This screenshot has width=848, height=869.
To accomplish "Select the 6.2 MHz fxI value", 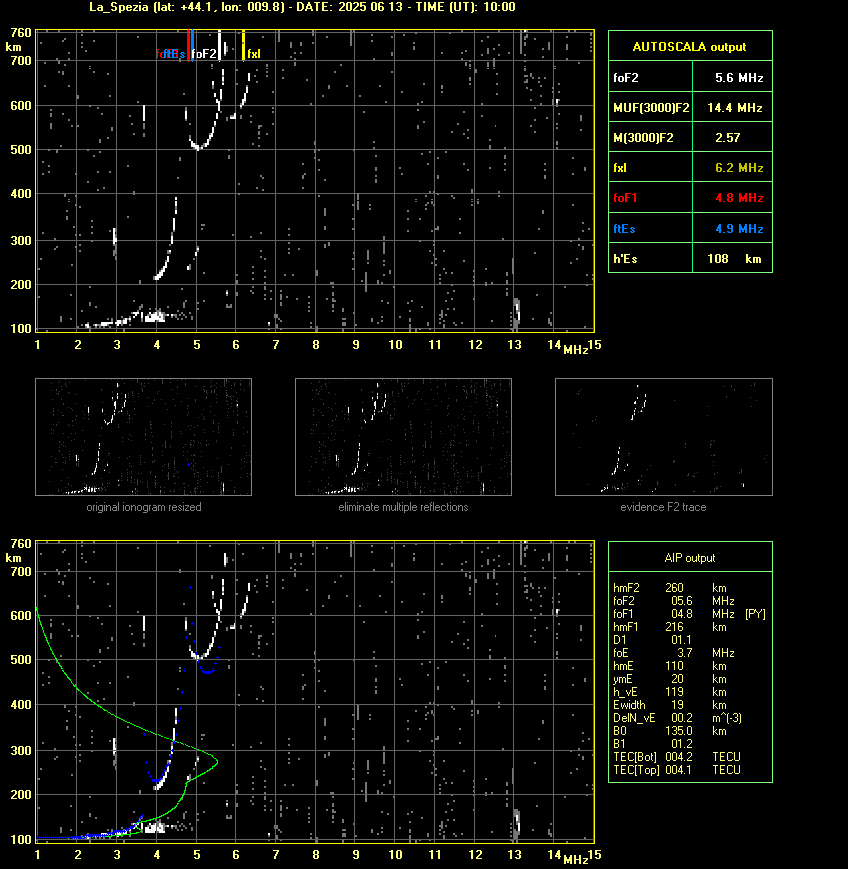I will pyautogui.click(x=739, y=168).
